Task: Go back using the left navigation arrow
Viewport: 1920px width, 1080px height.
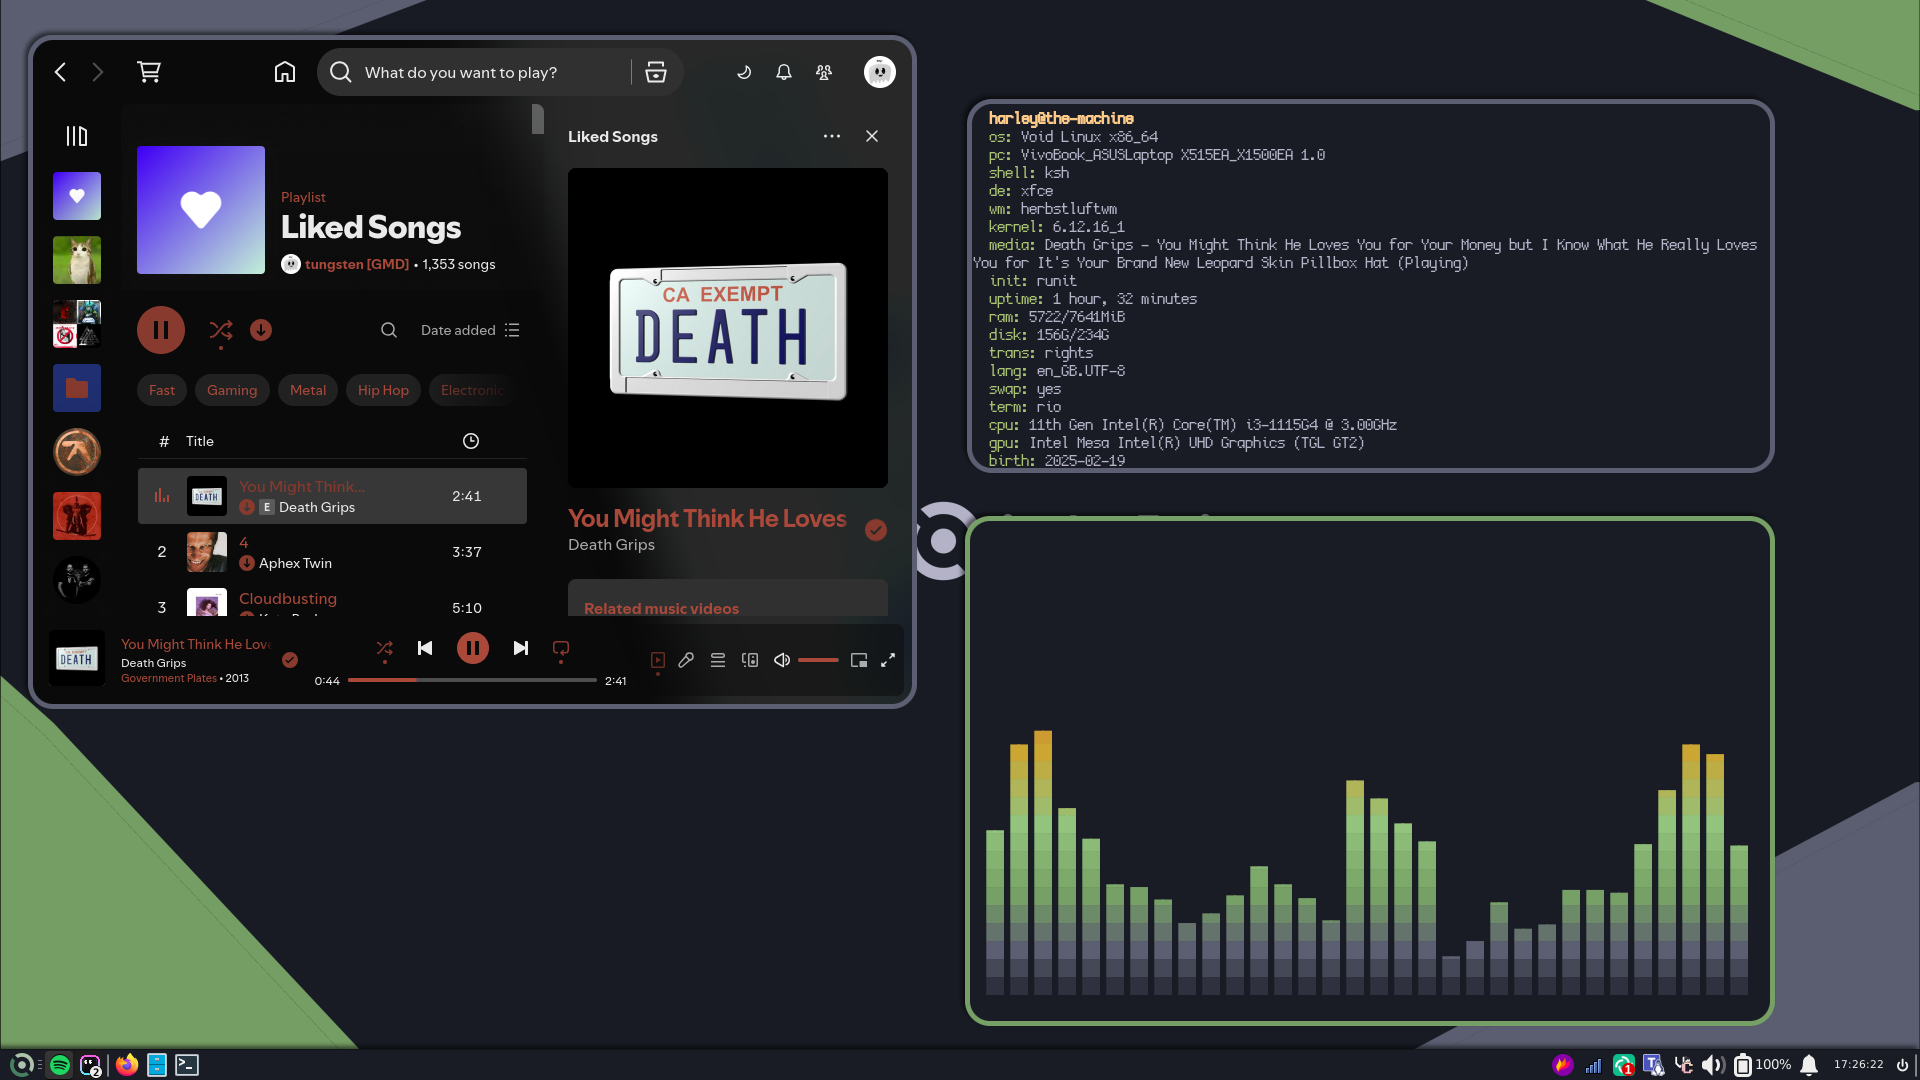Action: click(60, 72)
